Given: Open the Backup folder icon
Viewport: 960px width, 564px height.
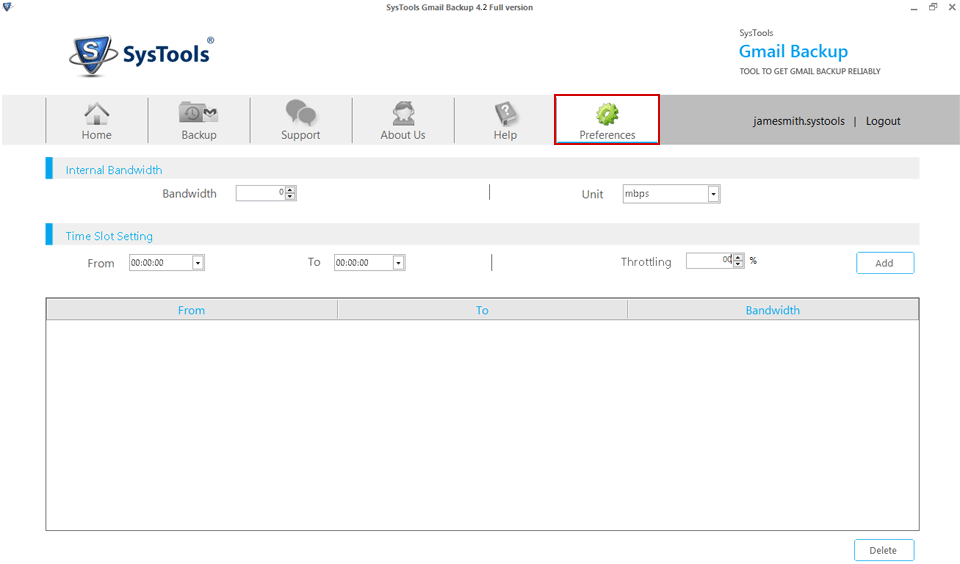Looking at the screenshot, I should point(198,113).
